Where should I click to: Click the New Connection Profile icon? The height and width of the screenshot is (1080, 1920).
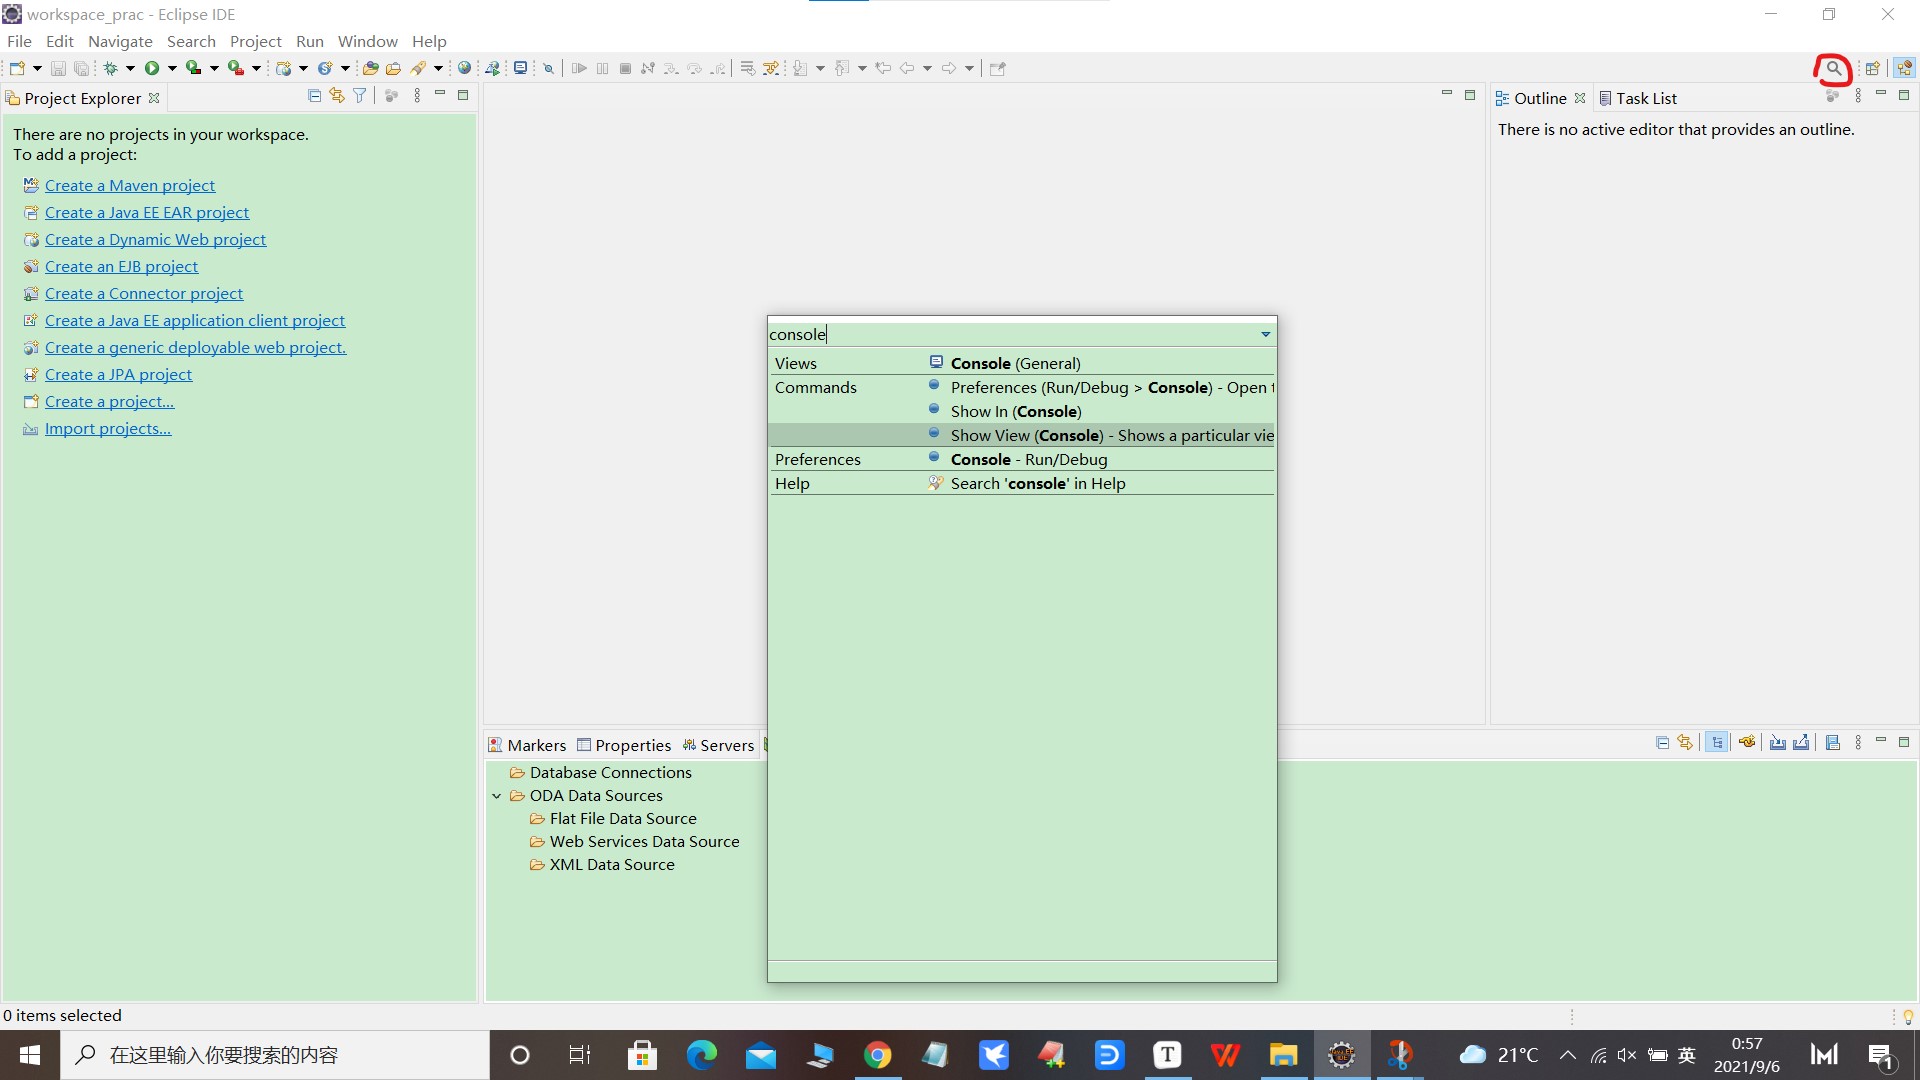(x=1747, y=743)
